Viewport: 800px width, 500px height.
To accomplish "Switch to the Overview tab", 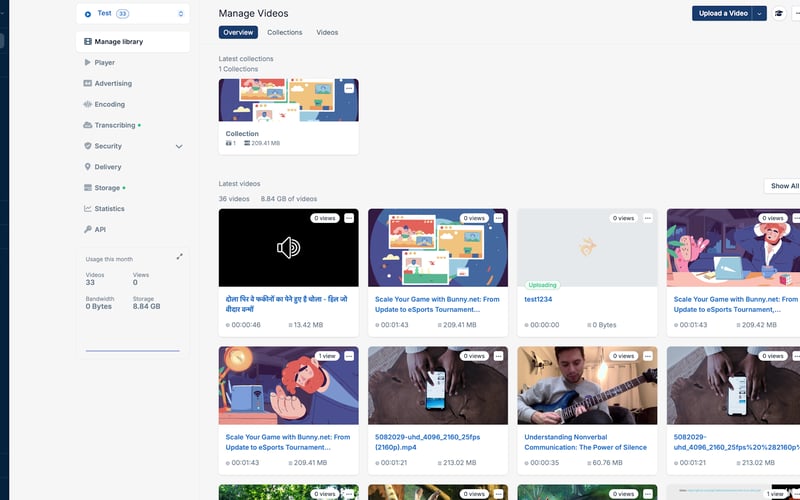I will [238, 32].
